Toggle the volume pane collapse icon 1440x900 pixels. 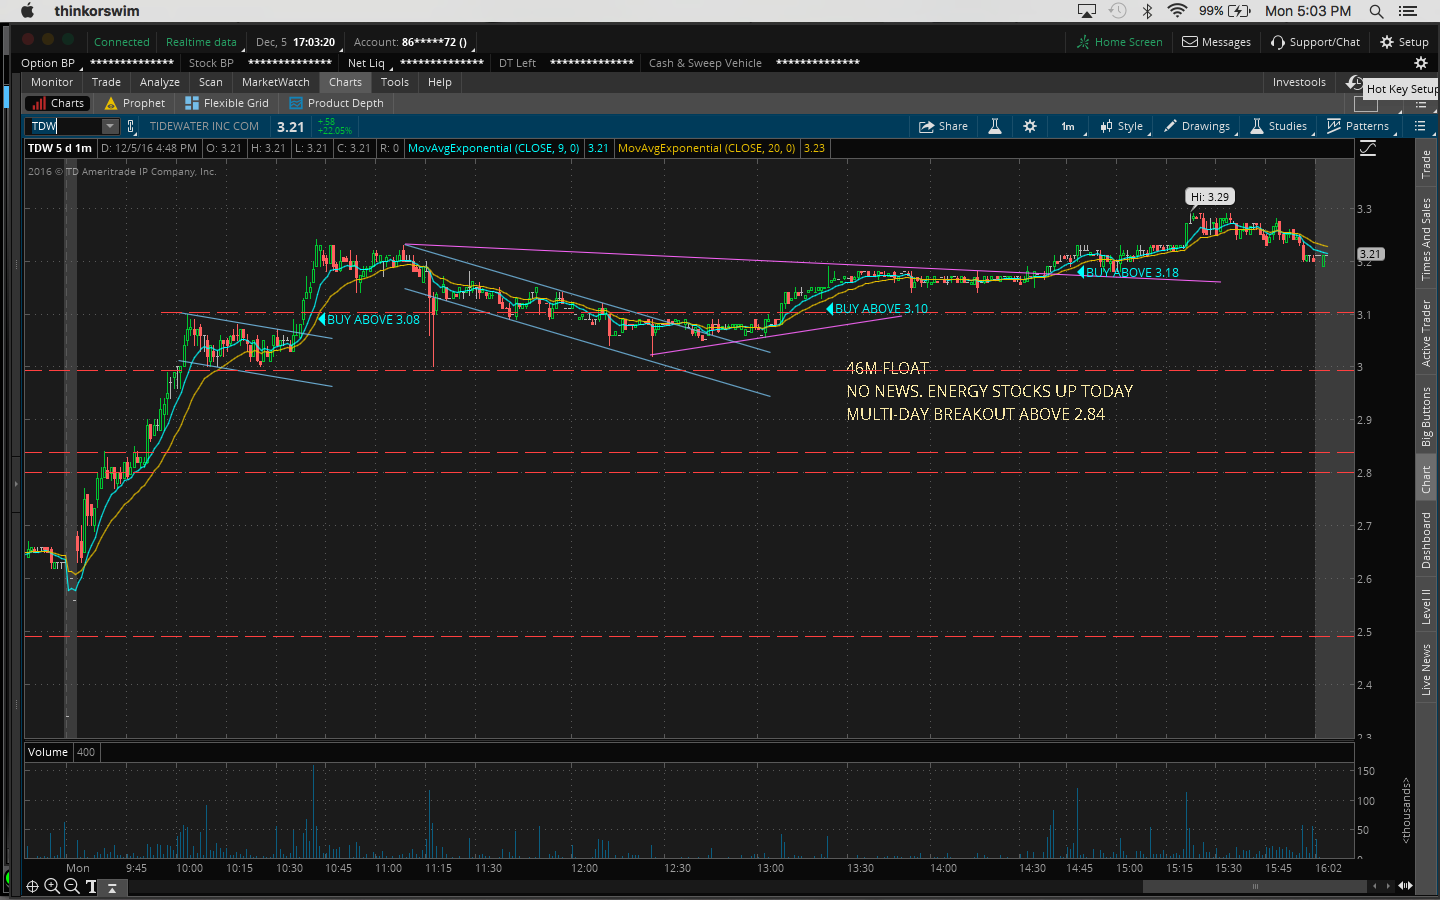[x=113, y=886]
